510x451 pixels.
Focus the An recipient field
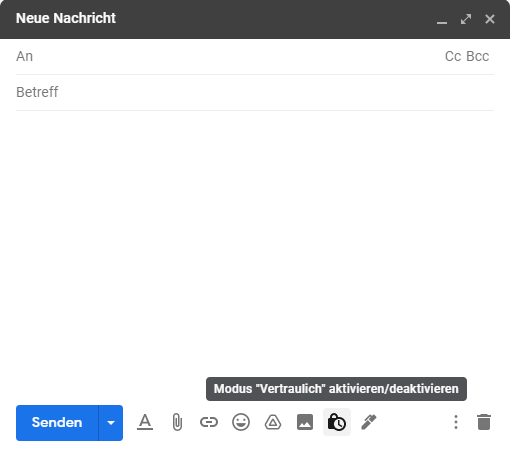(x=230, y=56)
